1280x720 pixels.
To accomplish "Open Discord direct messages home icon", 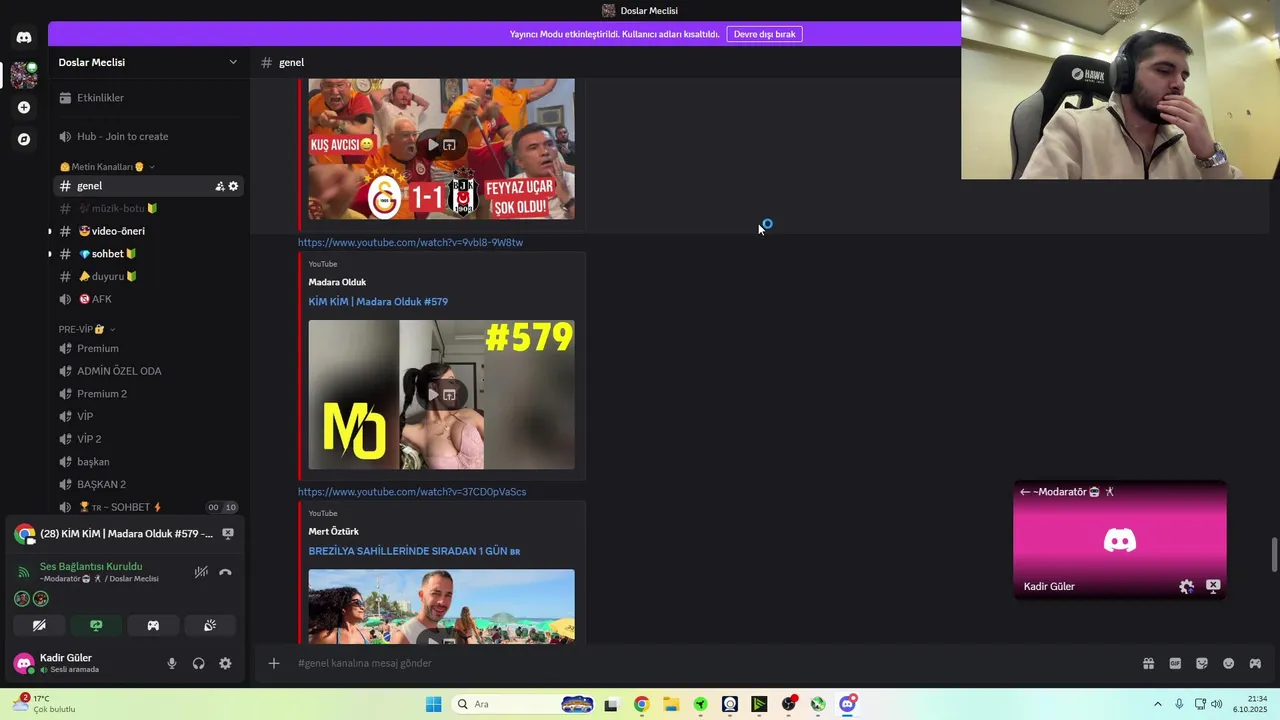I will (x=24, y=38).
